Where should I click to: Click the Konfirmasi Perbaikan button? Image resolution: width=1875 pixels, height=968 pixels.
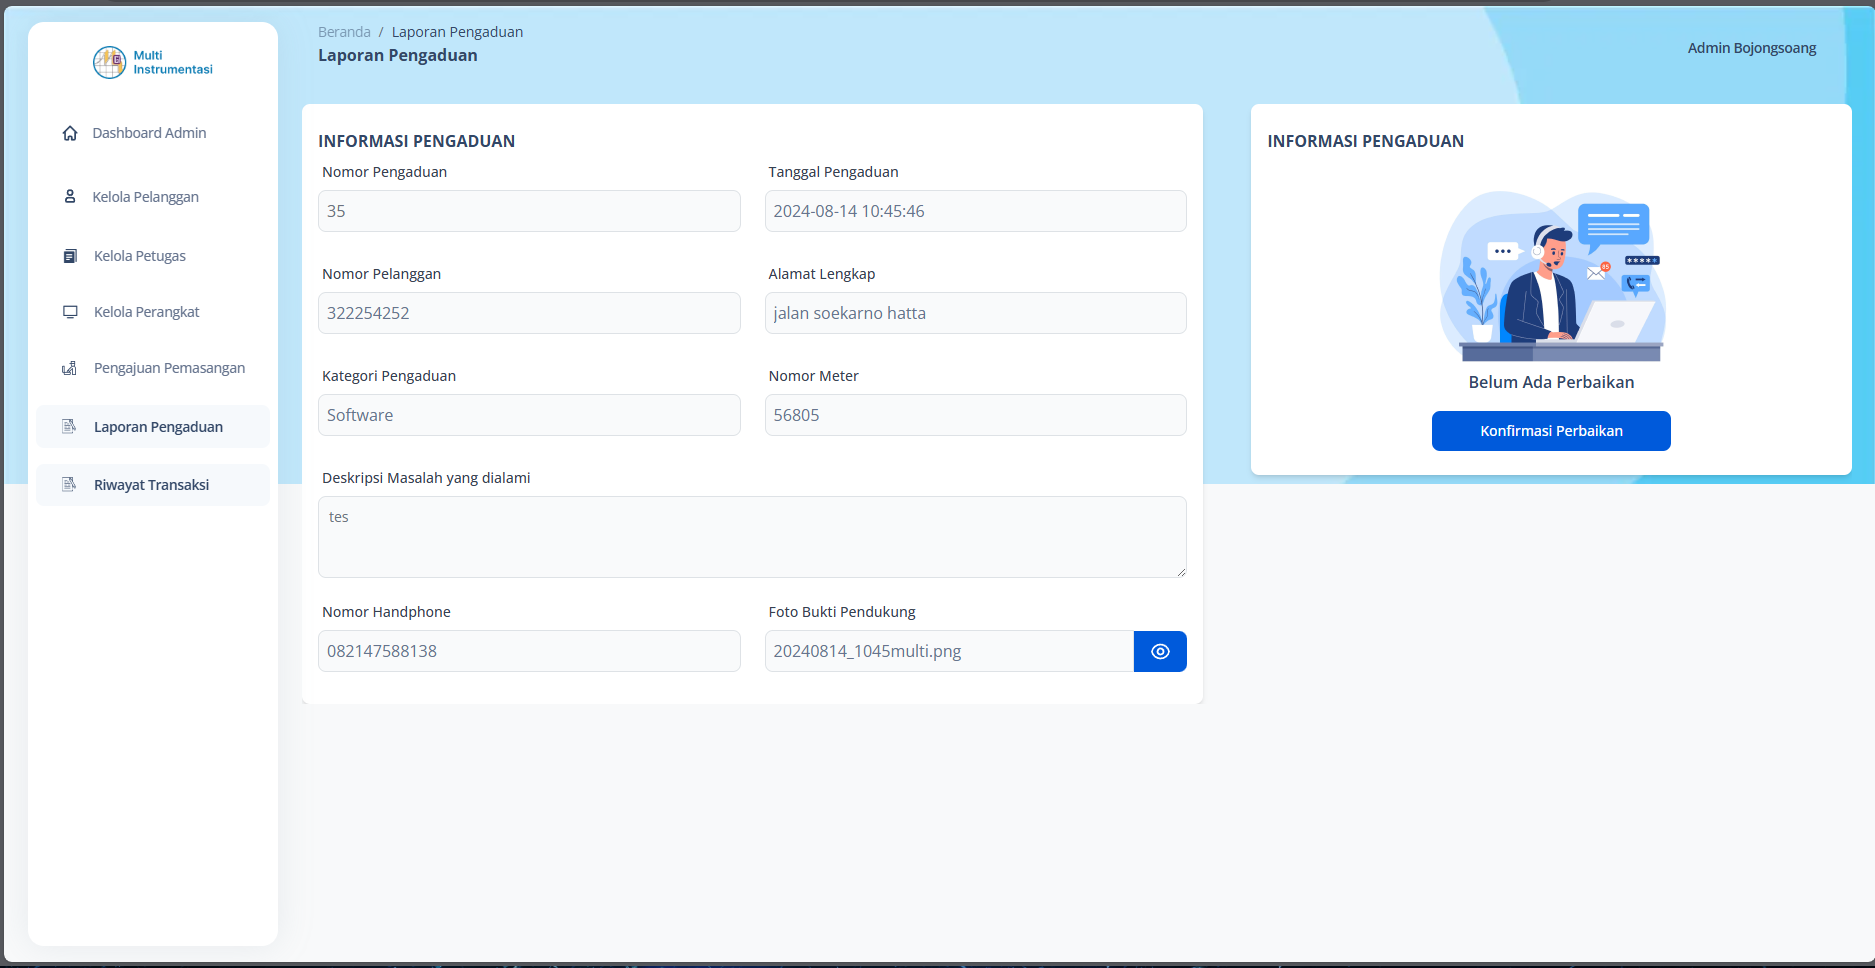point(1551,430)
